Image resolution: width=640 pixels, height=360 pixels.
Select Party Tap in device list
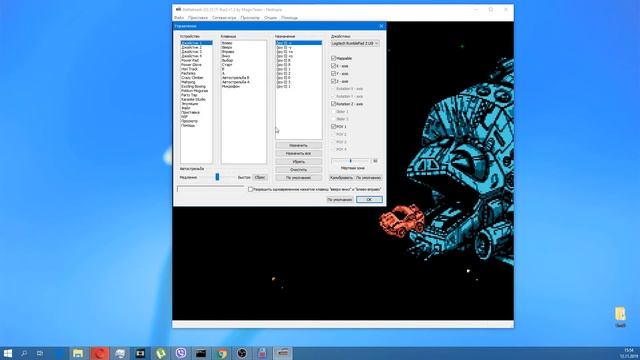[x=196, y=95]
